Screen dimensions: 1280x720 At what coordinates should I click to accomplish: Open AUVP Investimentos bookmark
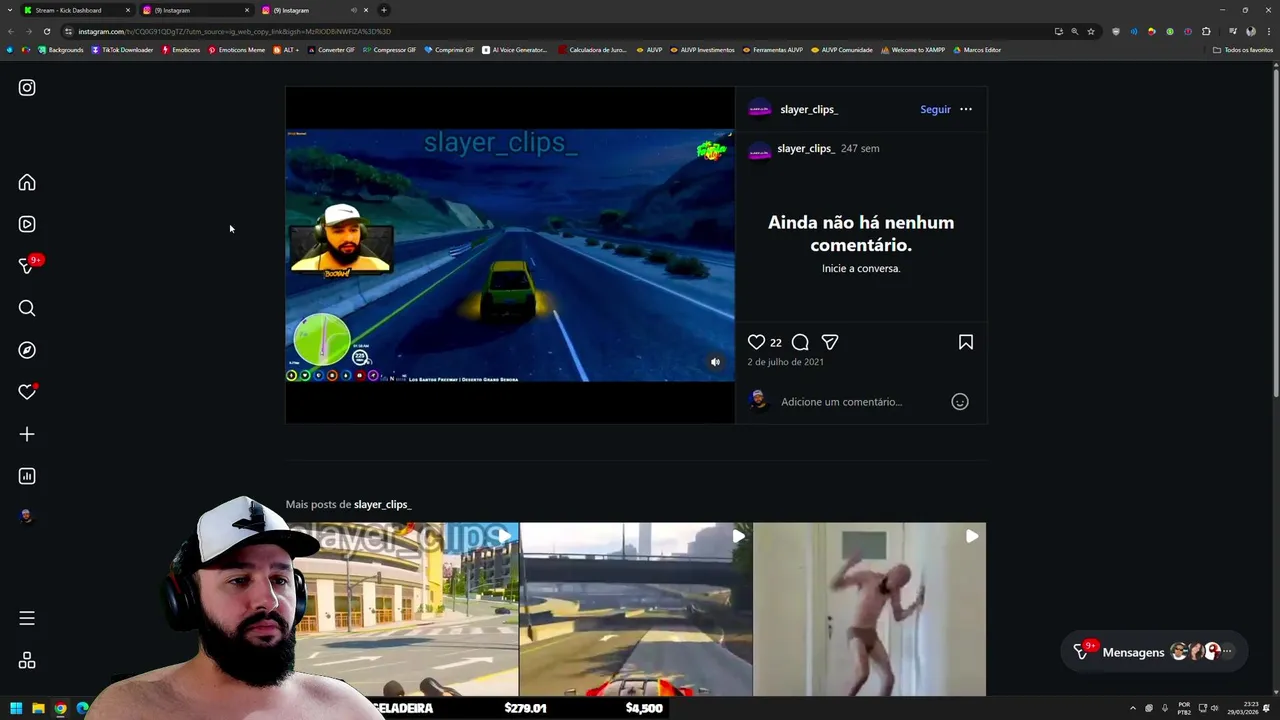tap(702, 50)
